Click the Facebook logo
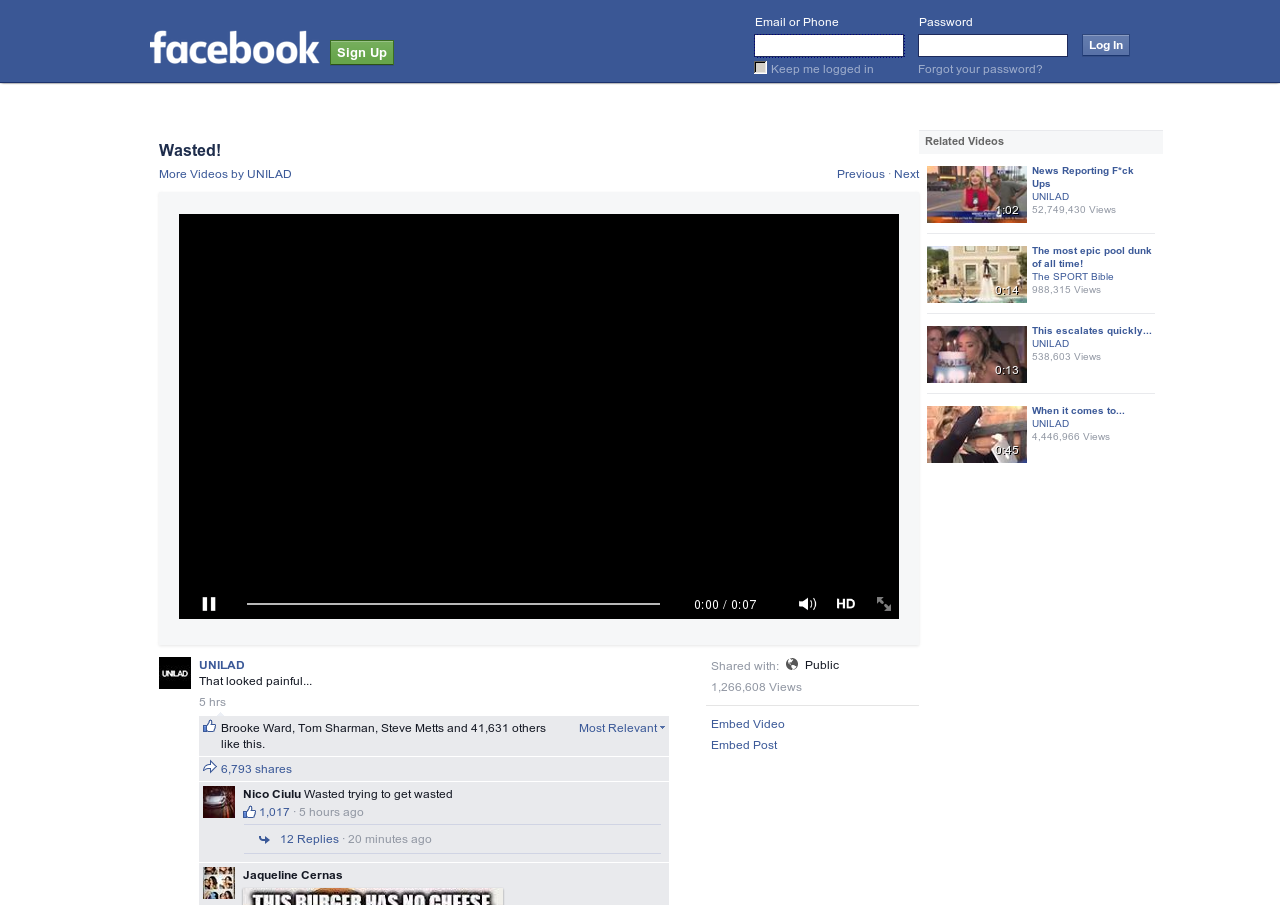This screenshot has width=1280, height=905. point(235,48)
